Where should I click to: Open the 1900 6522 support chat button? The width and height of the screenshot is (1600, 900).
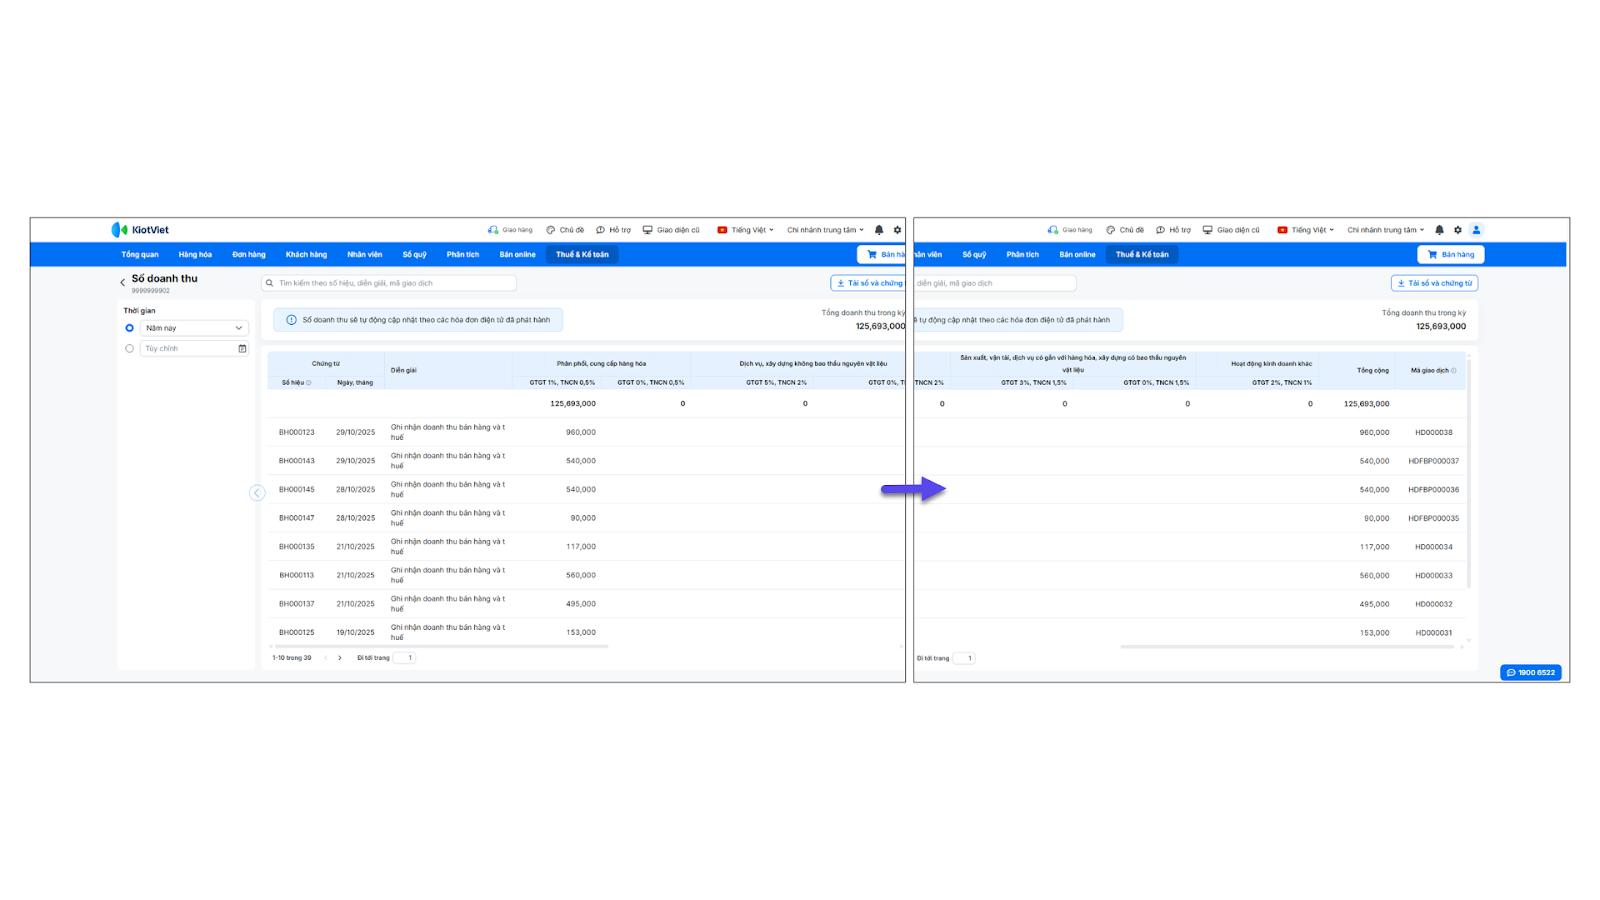click(x=1530, y=673)
